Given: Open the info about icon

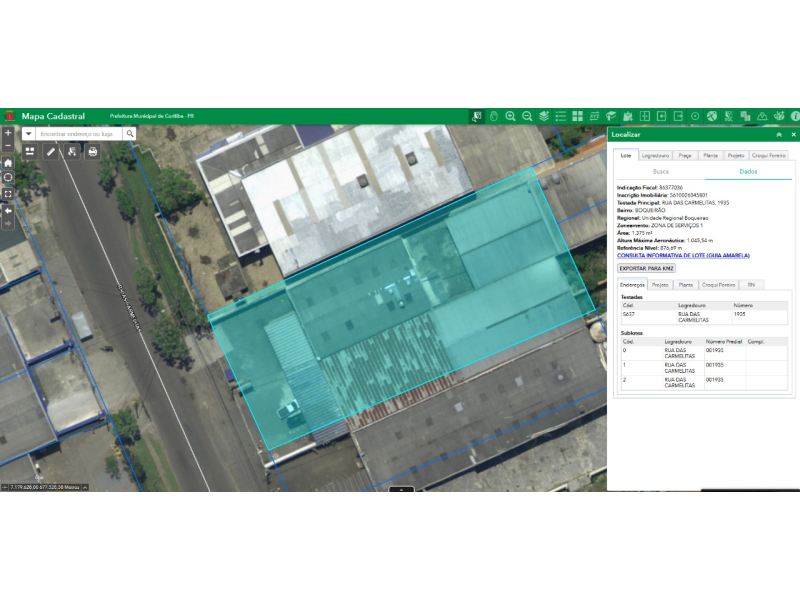Looking at the screenshot, I should [795, 116].
